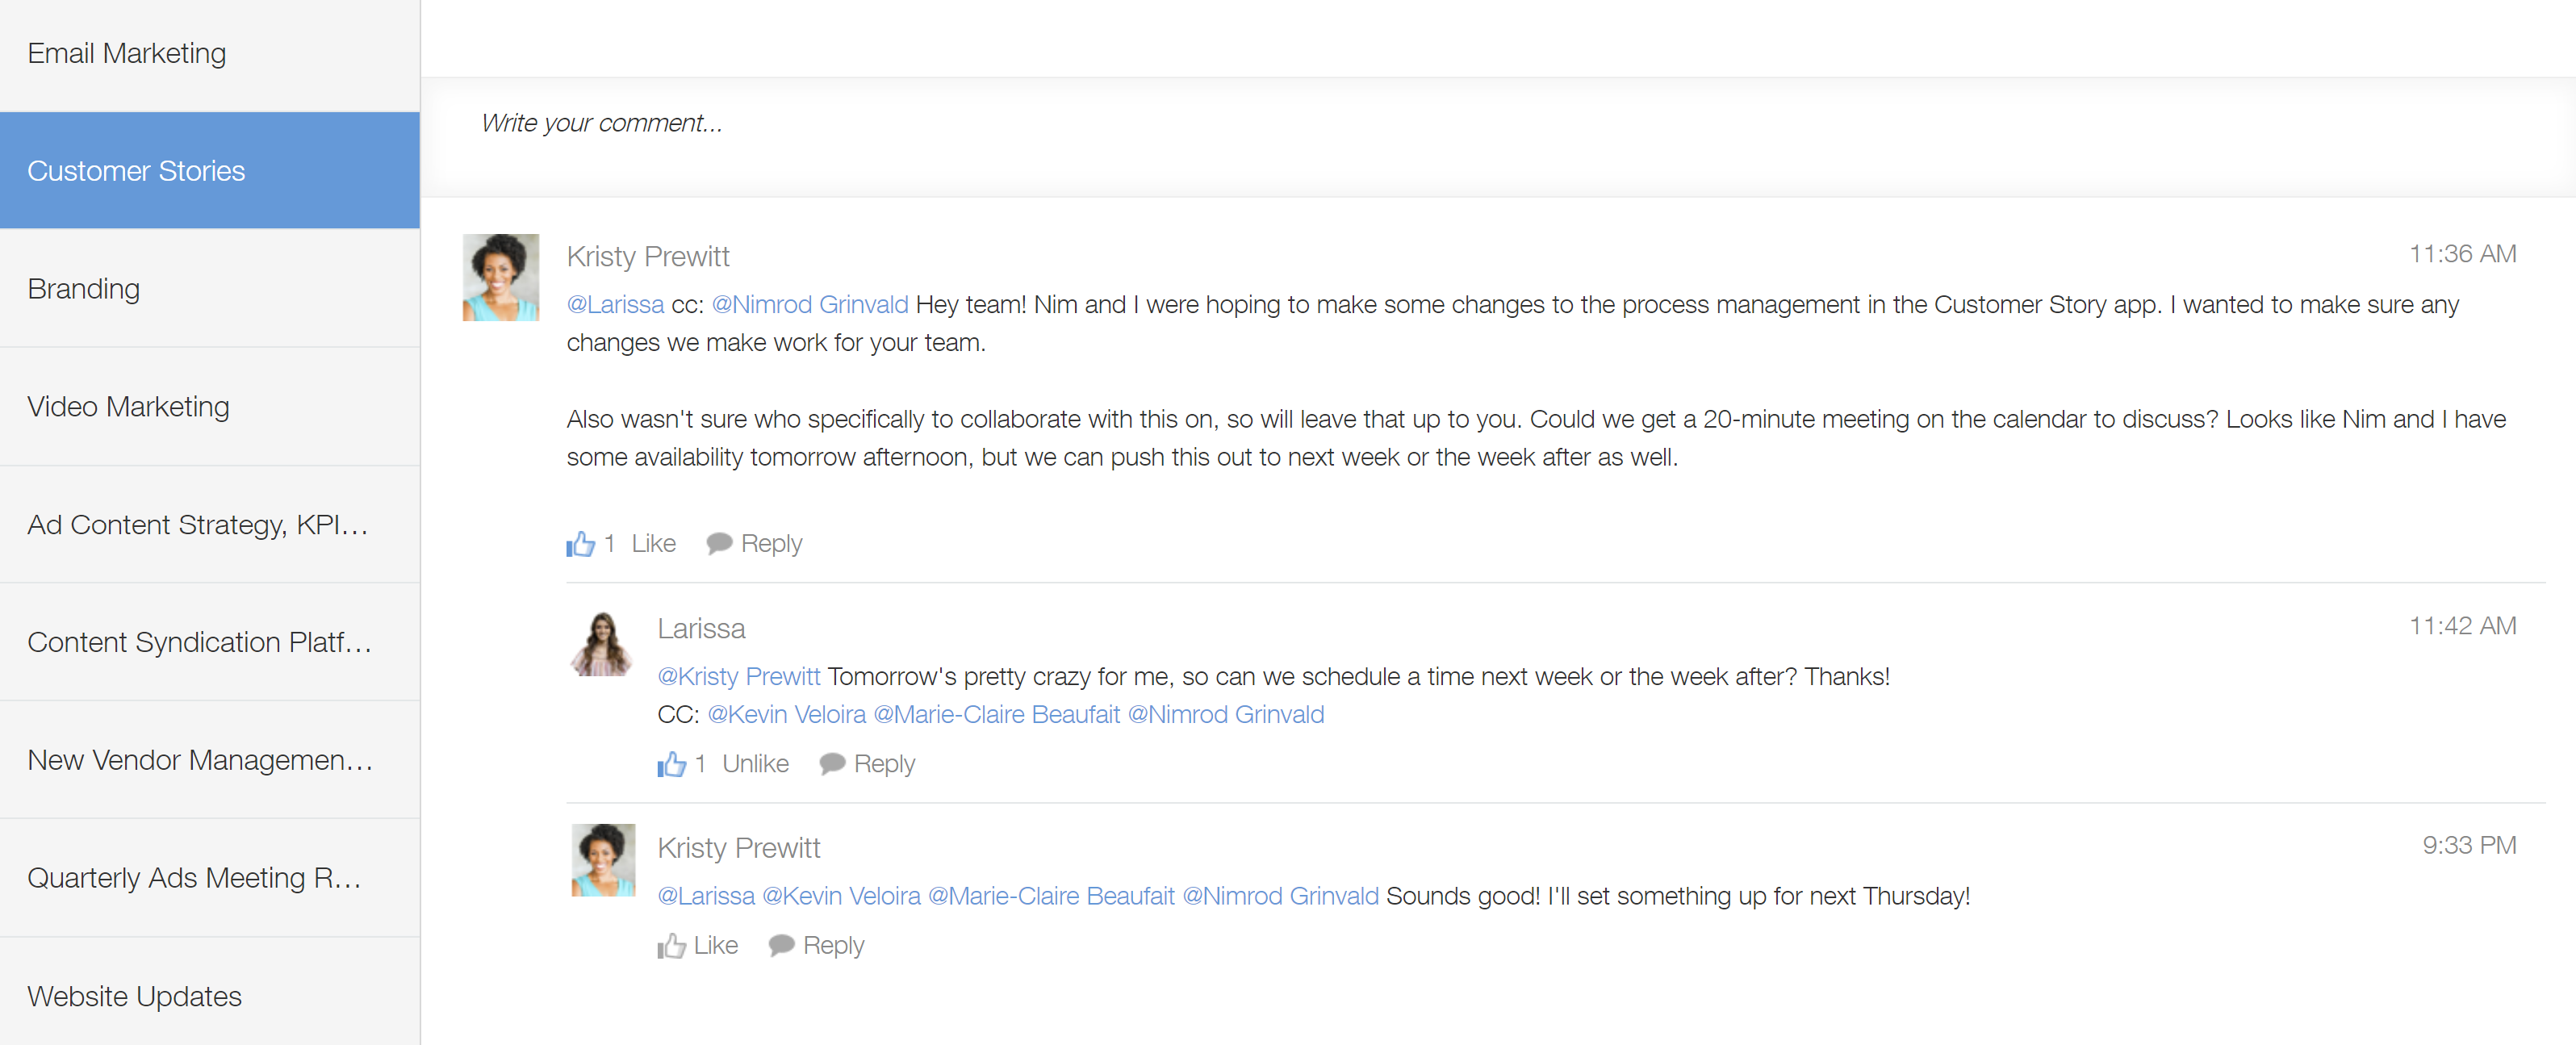This screenshot has width=2576, height=1045.
Task: Click thumbs-up icon on Larissa's comment
Action: pyautogui.click(x=672, y=764)
